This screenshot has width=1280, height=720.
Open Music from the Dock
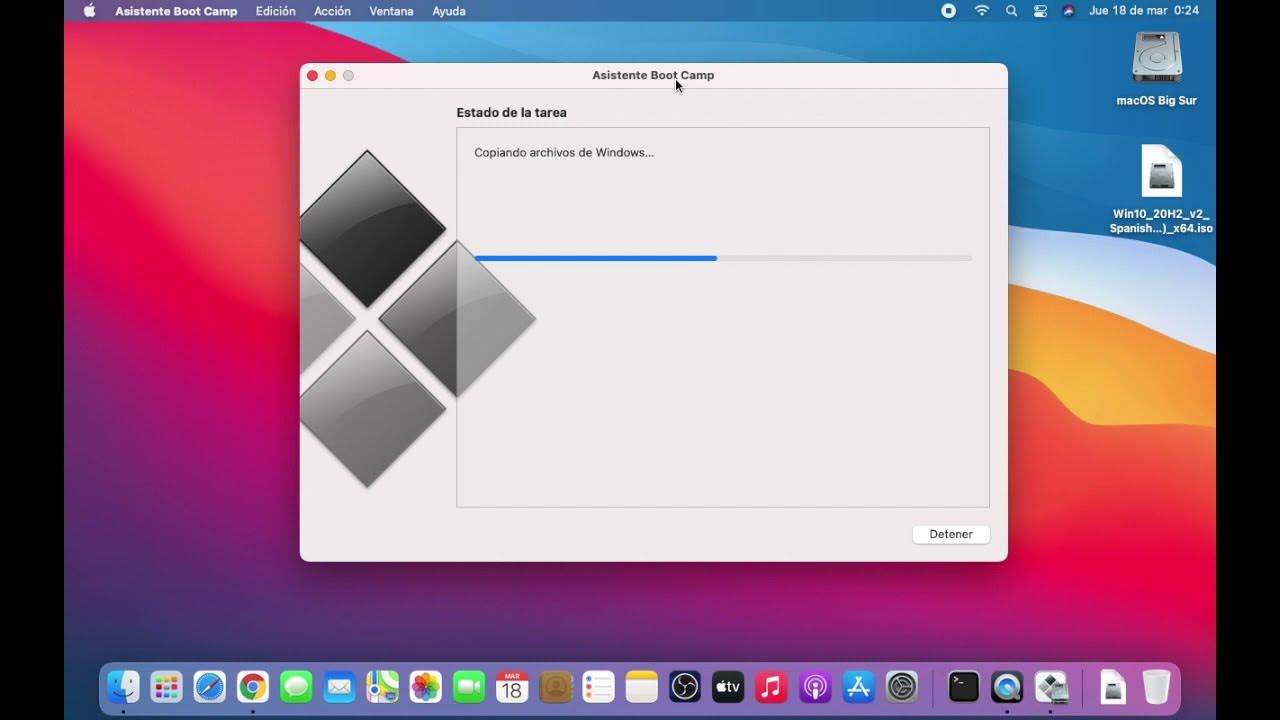coord(771,687)
